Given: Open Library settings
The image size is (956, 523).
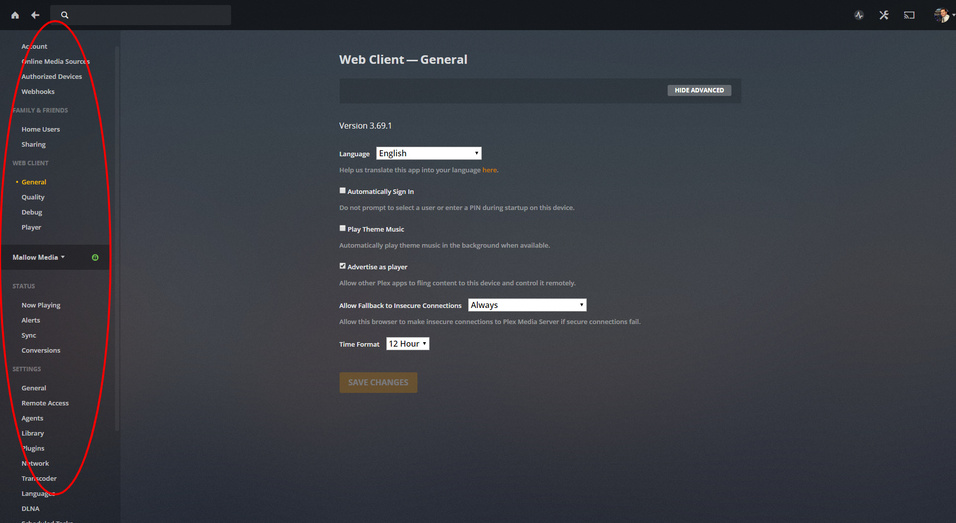Looking at the screenshot, I should coord(32,433).
